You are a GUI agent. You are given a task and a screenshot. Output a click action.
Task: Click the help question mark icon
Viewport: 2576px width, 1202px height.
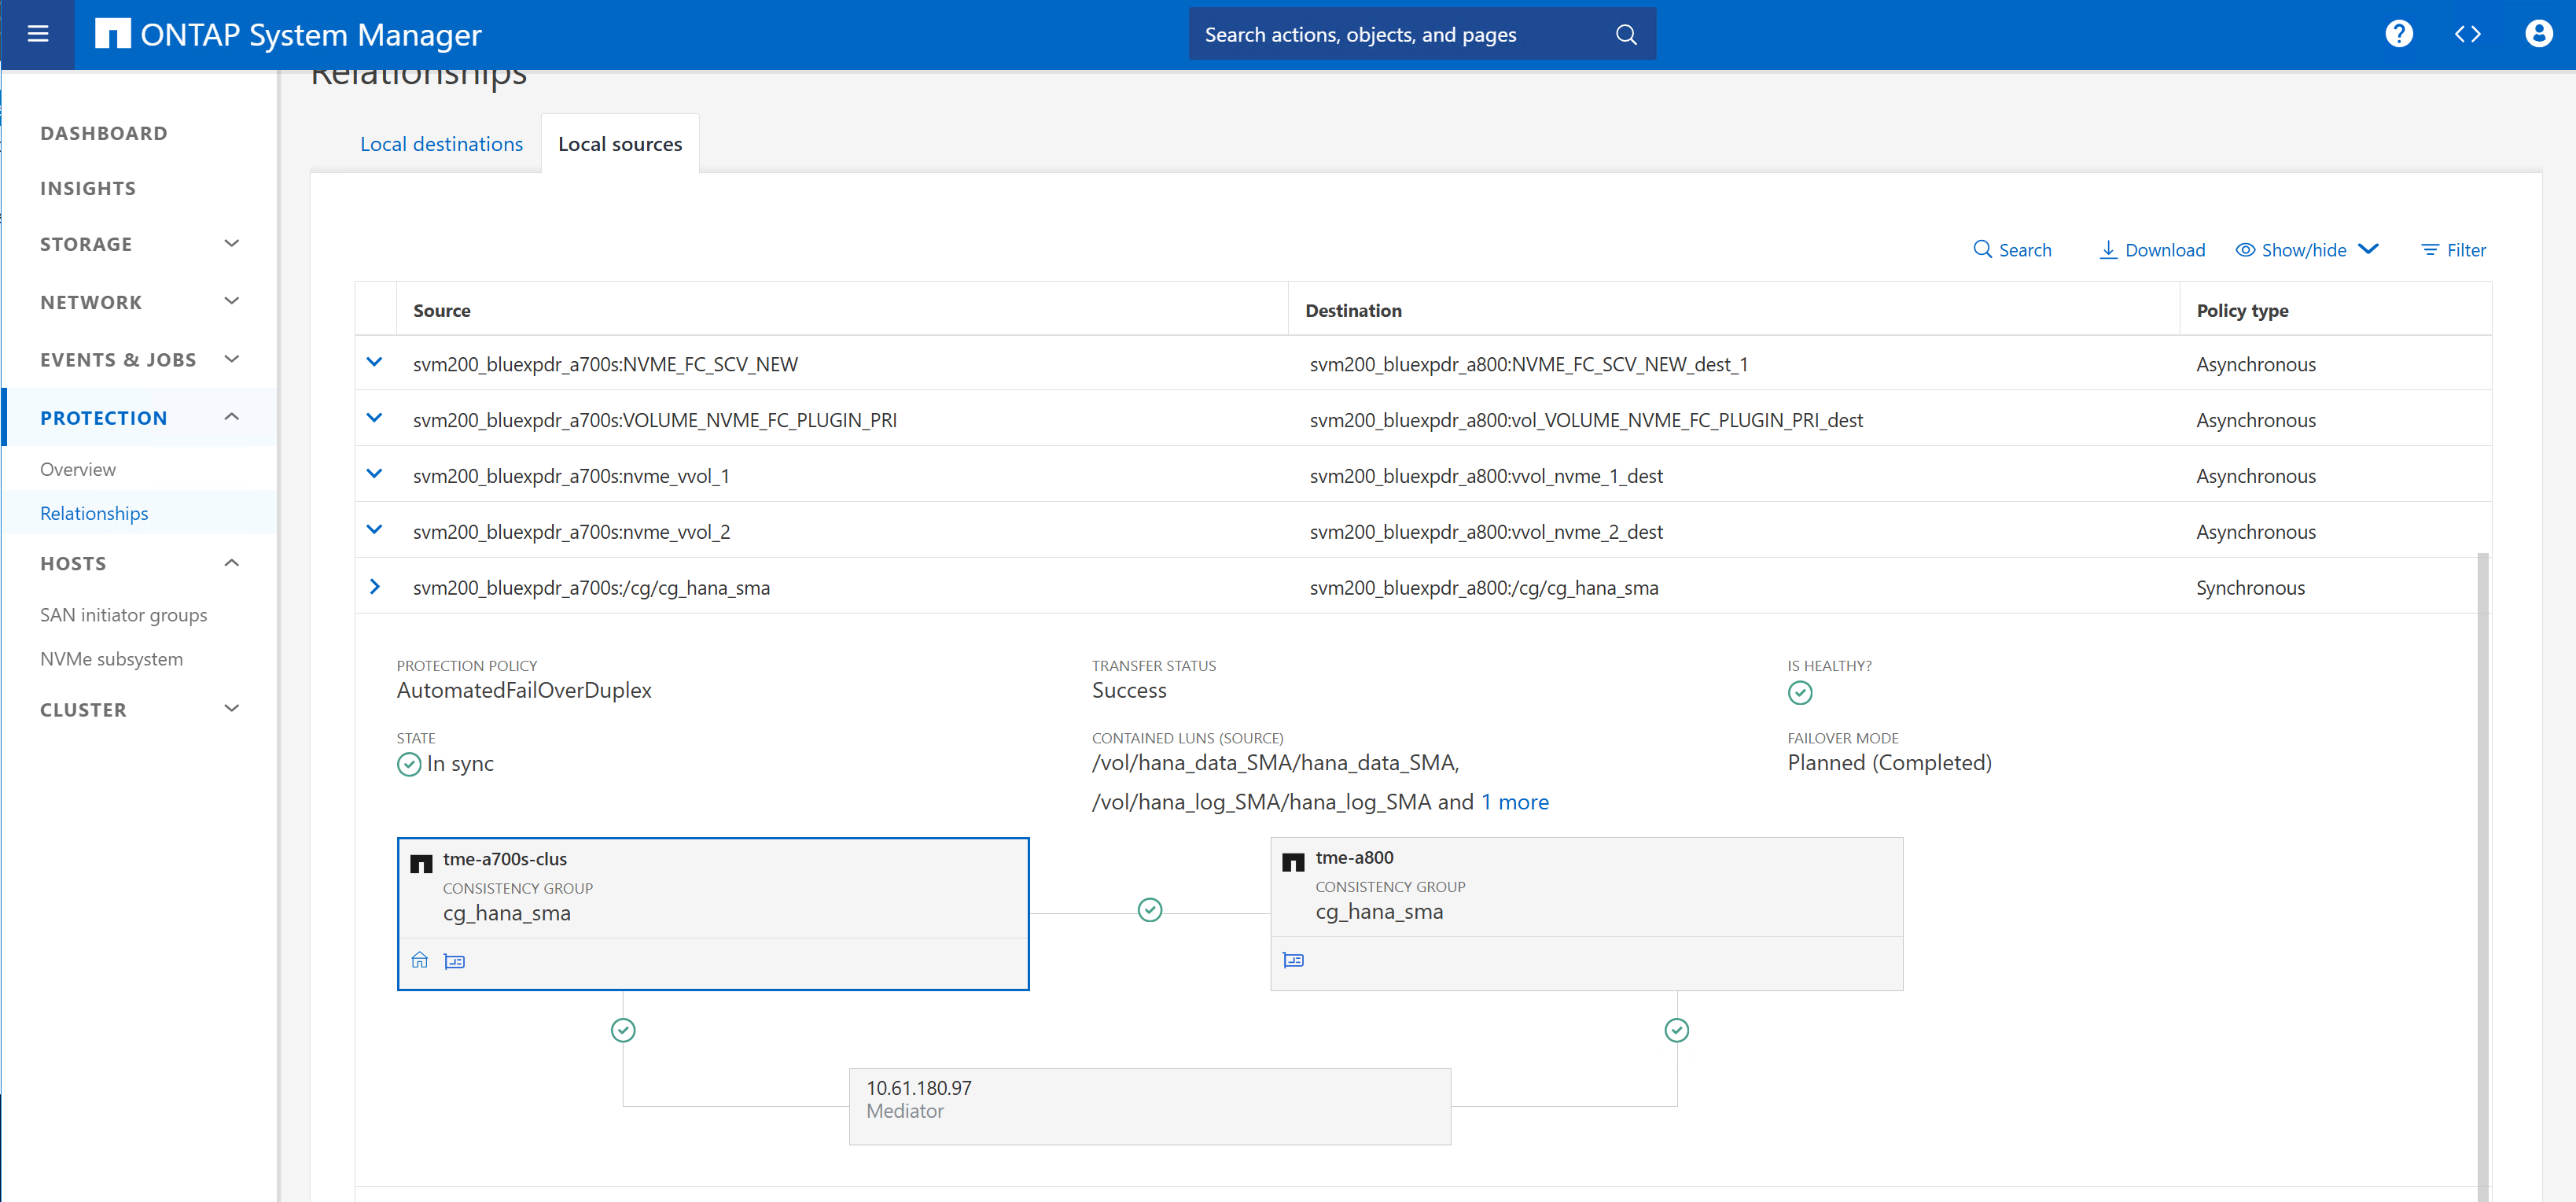2398,34
